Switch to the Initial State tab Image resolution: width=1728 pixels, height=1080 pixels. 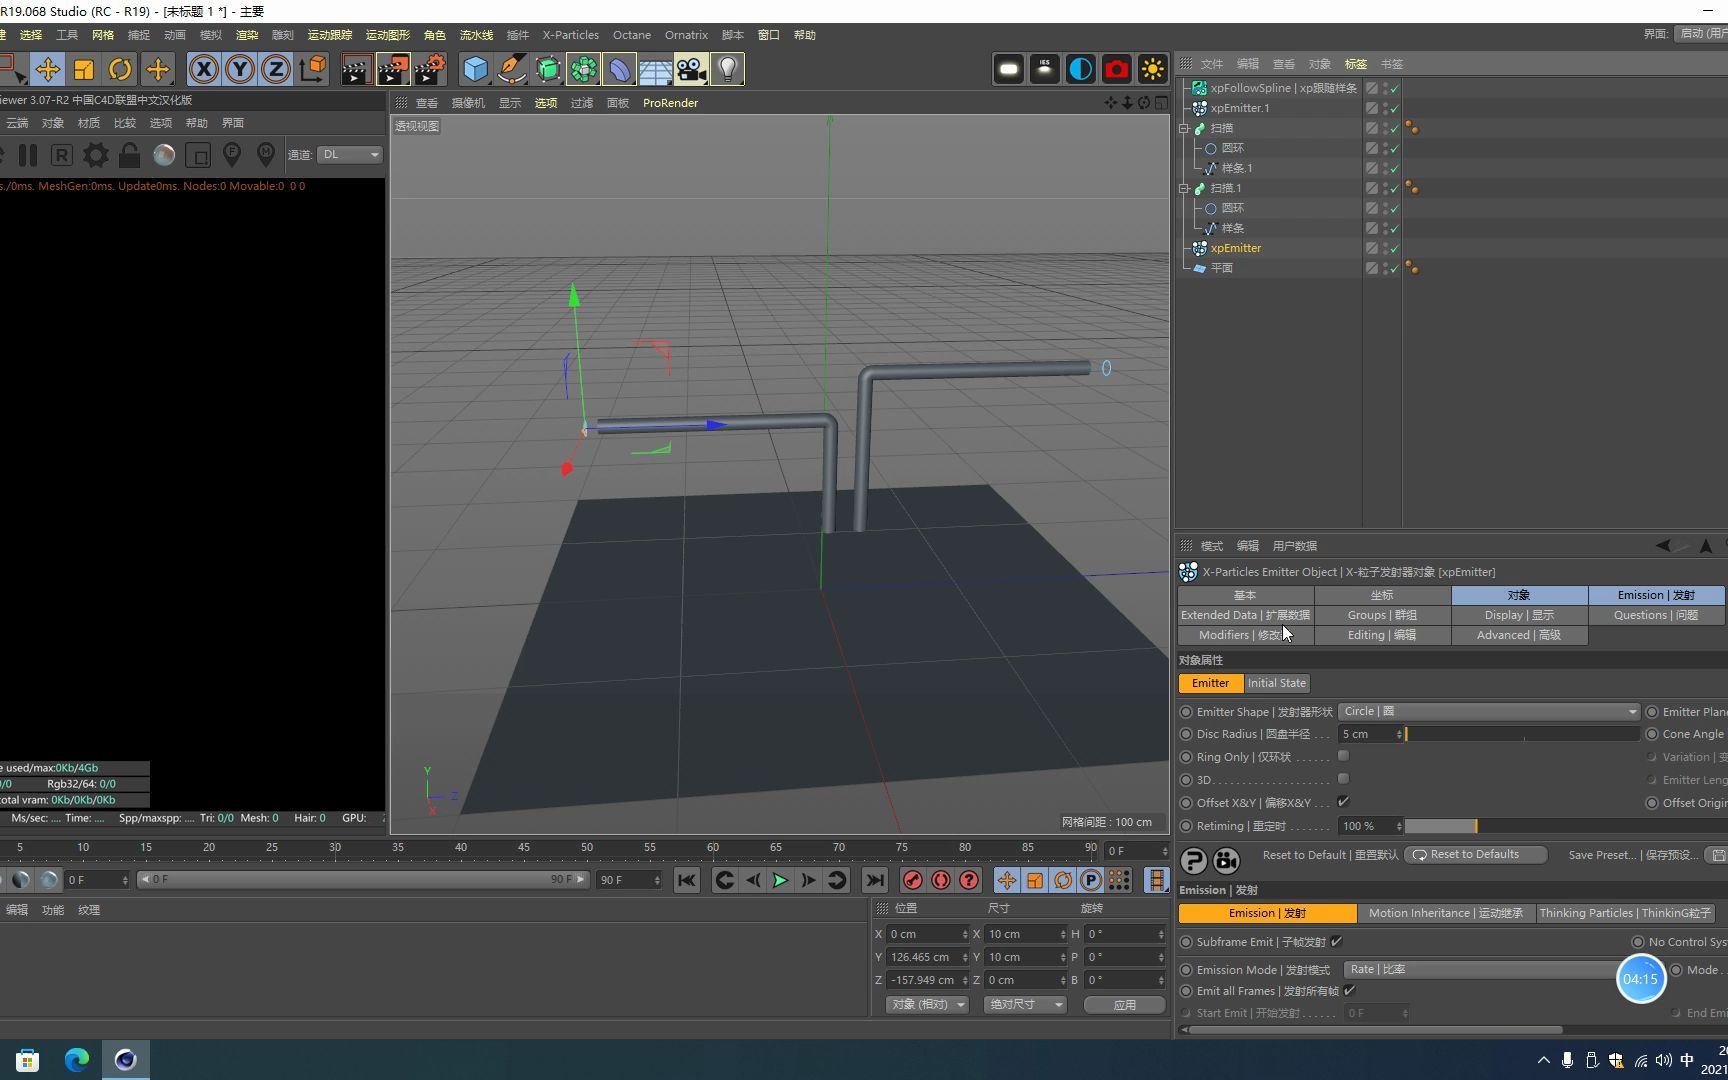coord(1276,683)
